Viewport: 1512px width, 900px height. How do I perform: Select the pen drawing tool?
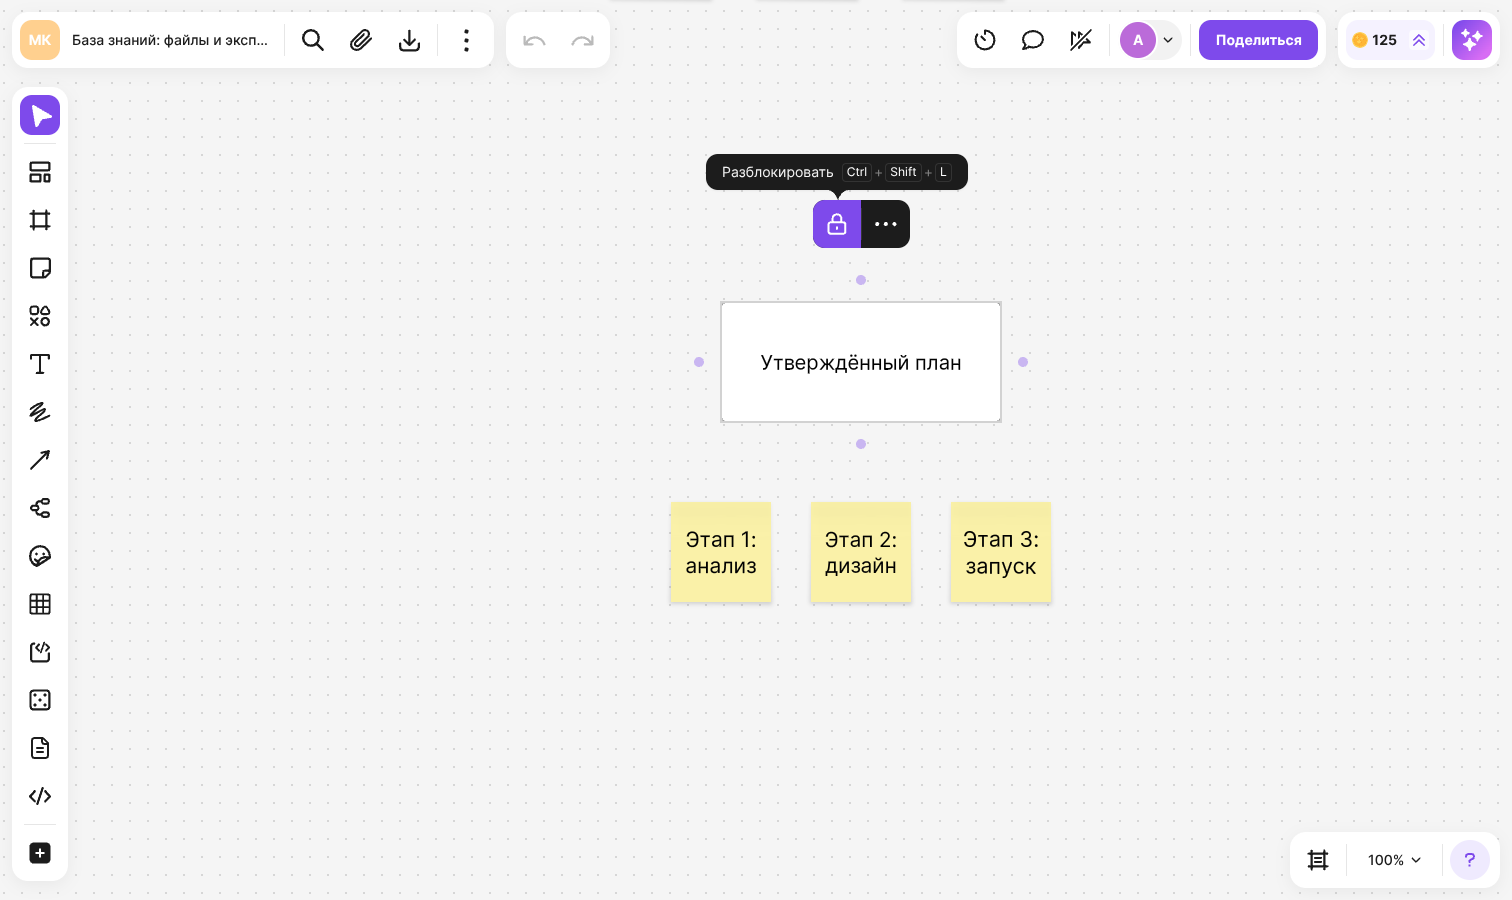click(40, 412)
